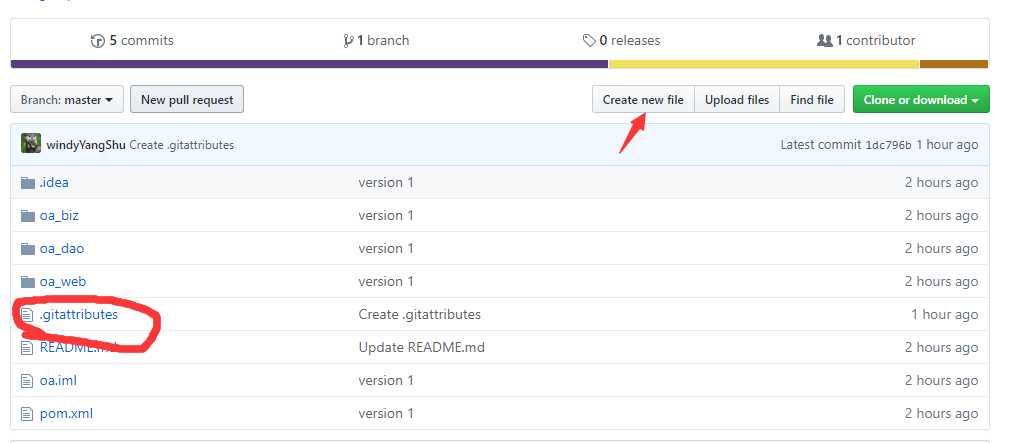1015x443 pixels.
Task: Click the Find file button
Action: pos(812,100)
